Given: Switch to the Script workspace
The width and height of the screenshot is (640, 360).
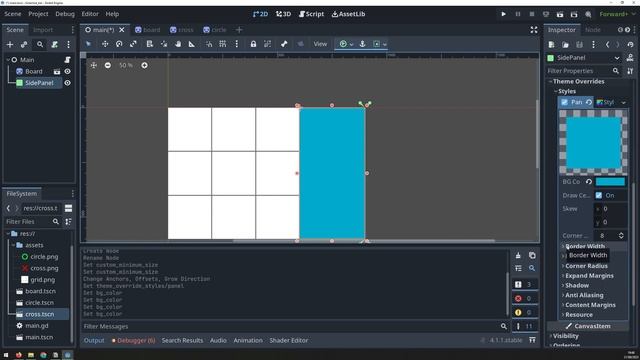Looking at the screenshot, I should point(311,14).
